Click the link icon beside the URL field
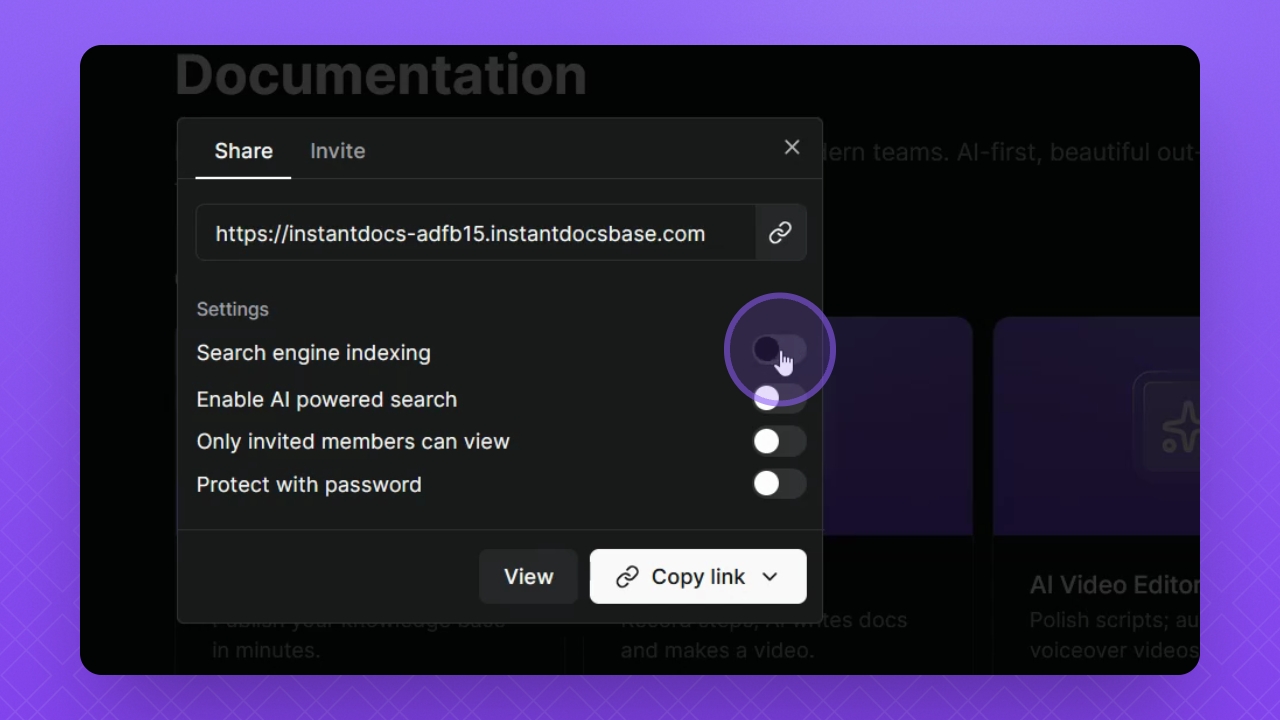The height and width of the screenshot is (720, 1280). [780, 233]
